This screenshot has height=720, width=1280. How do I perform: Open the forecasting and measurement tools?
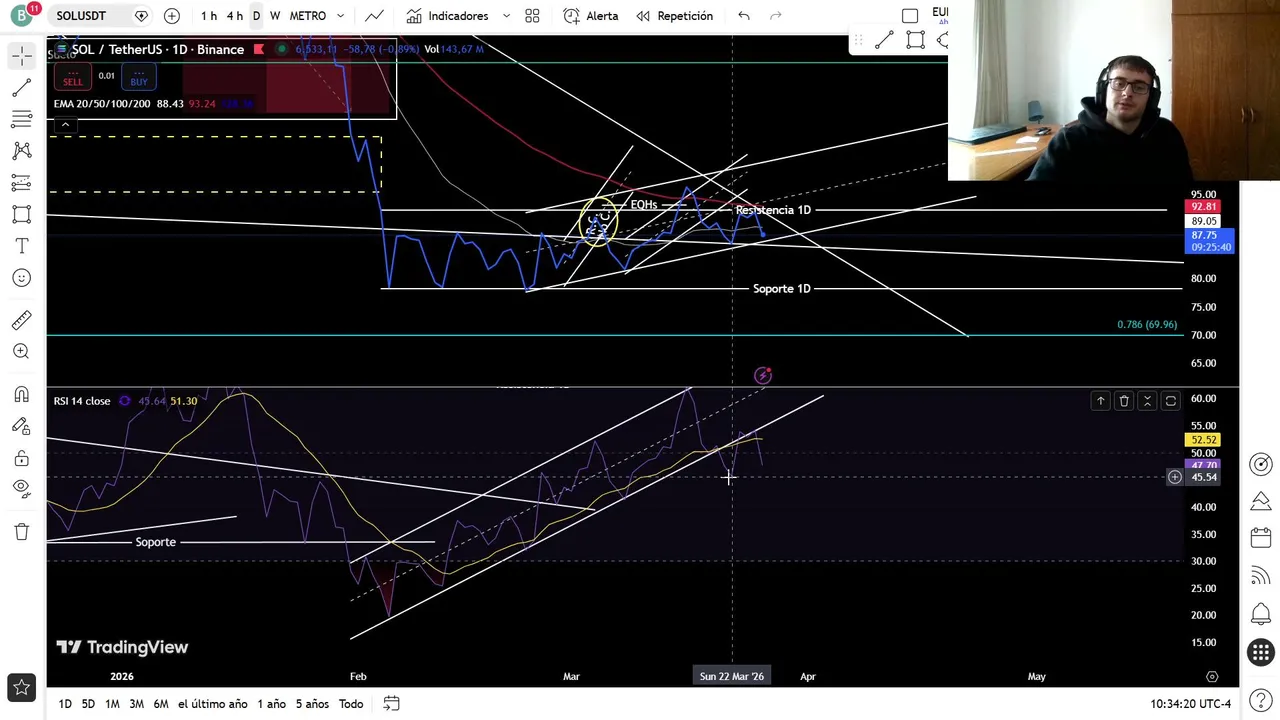[21, 183]
